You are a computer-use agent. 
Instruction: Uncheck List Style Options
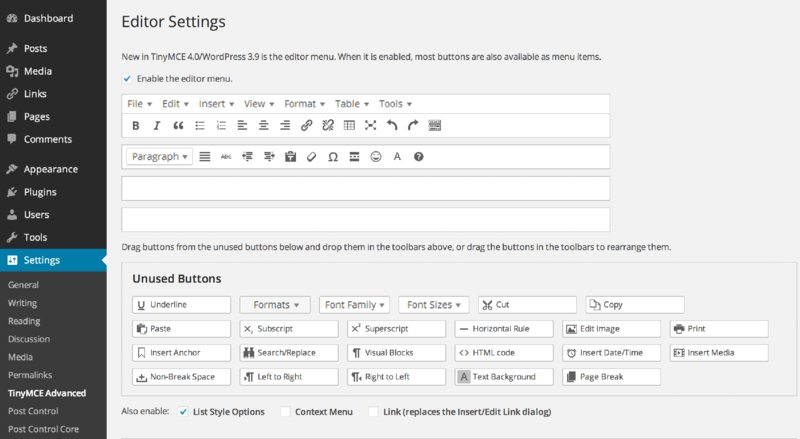click(x=183, y=411)
